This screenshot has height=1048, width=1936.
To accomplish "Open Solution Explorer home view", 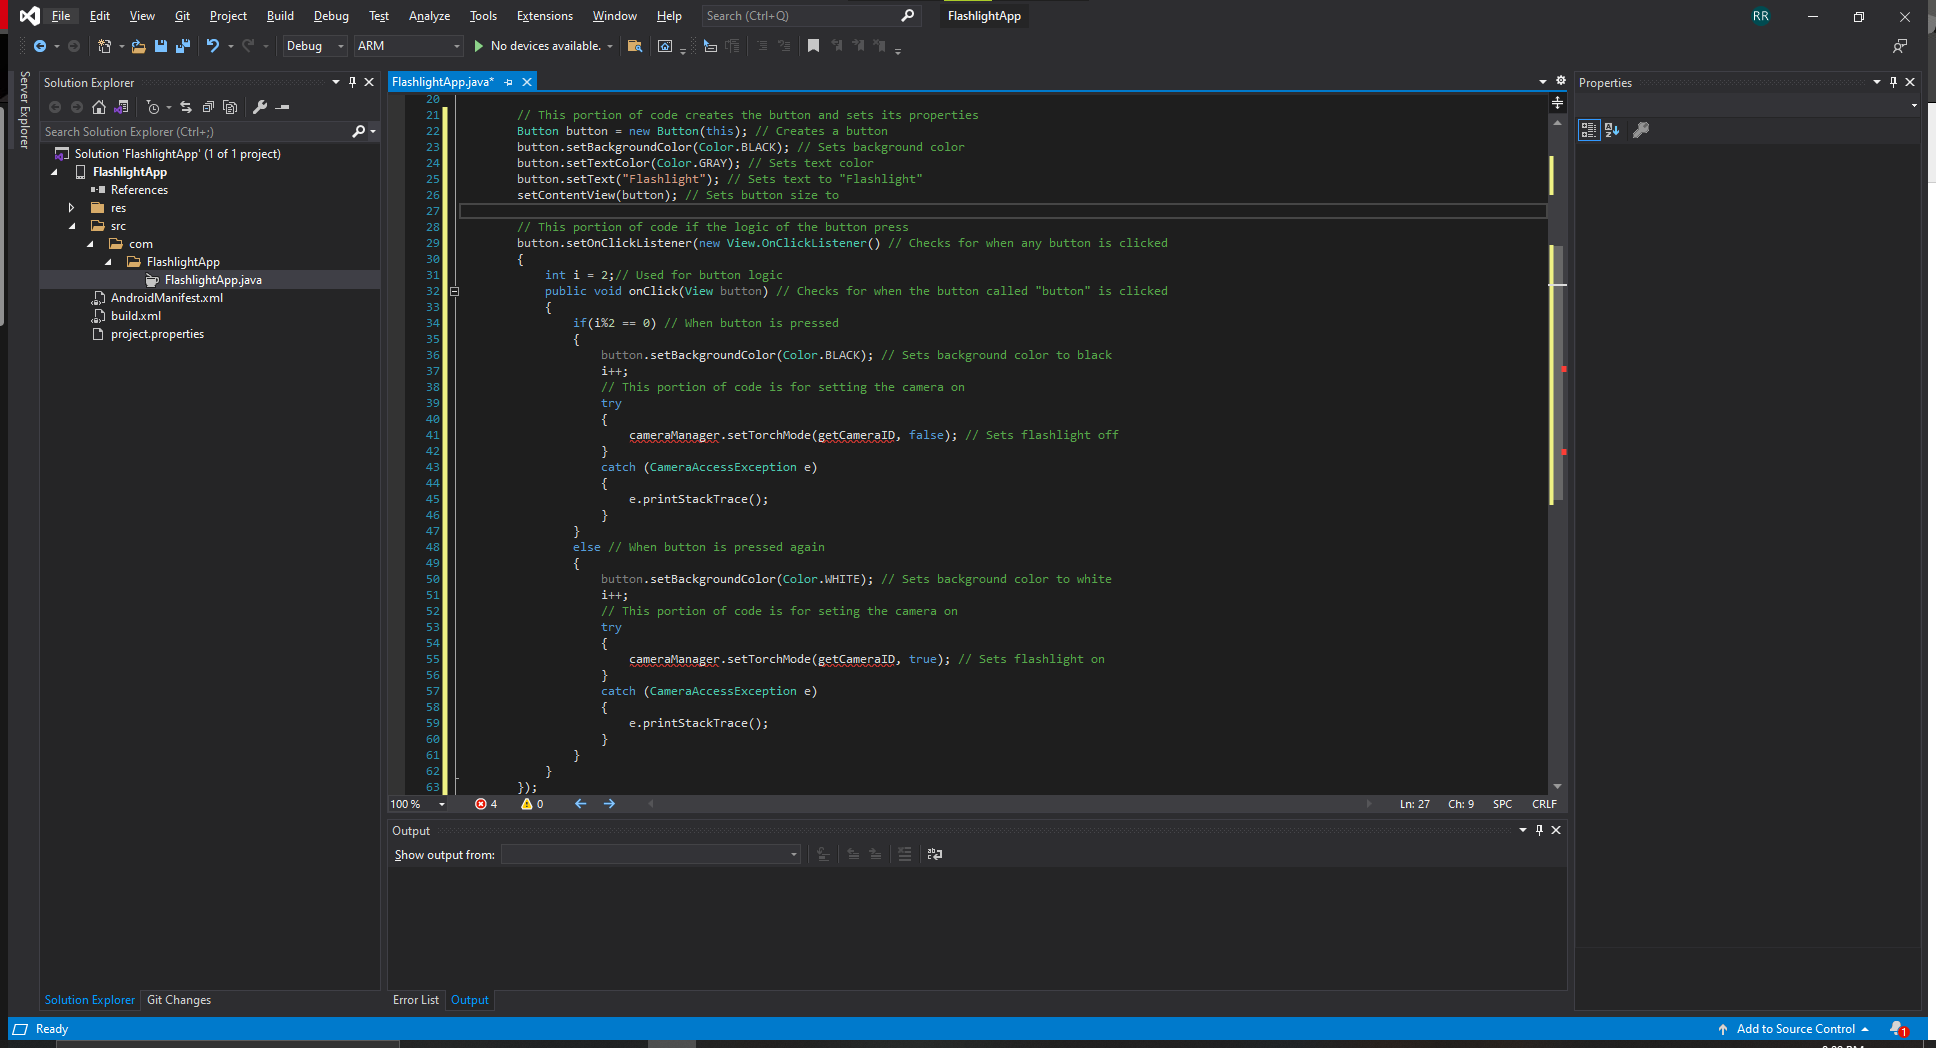I will click(x=99, y=107).
